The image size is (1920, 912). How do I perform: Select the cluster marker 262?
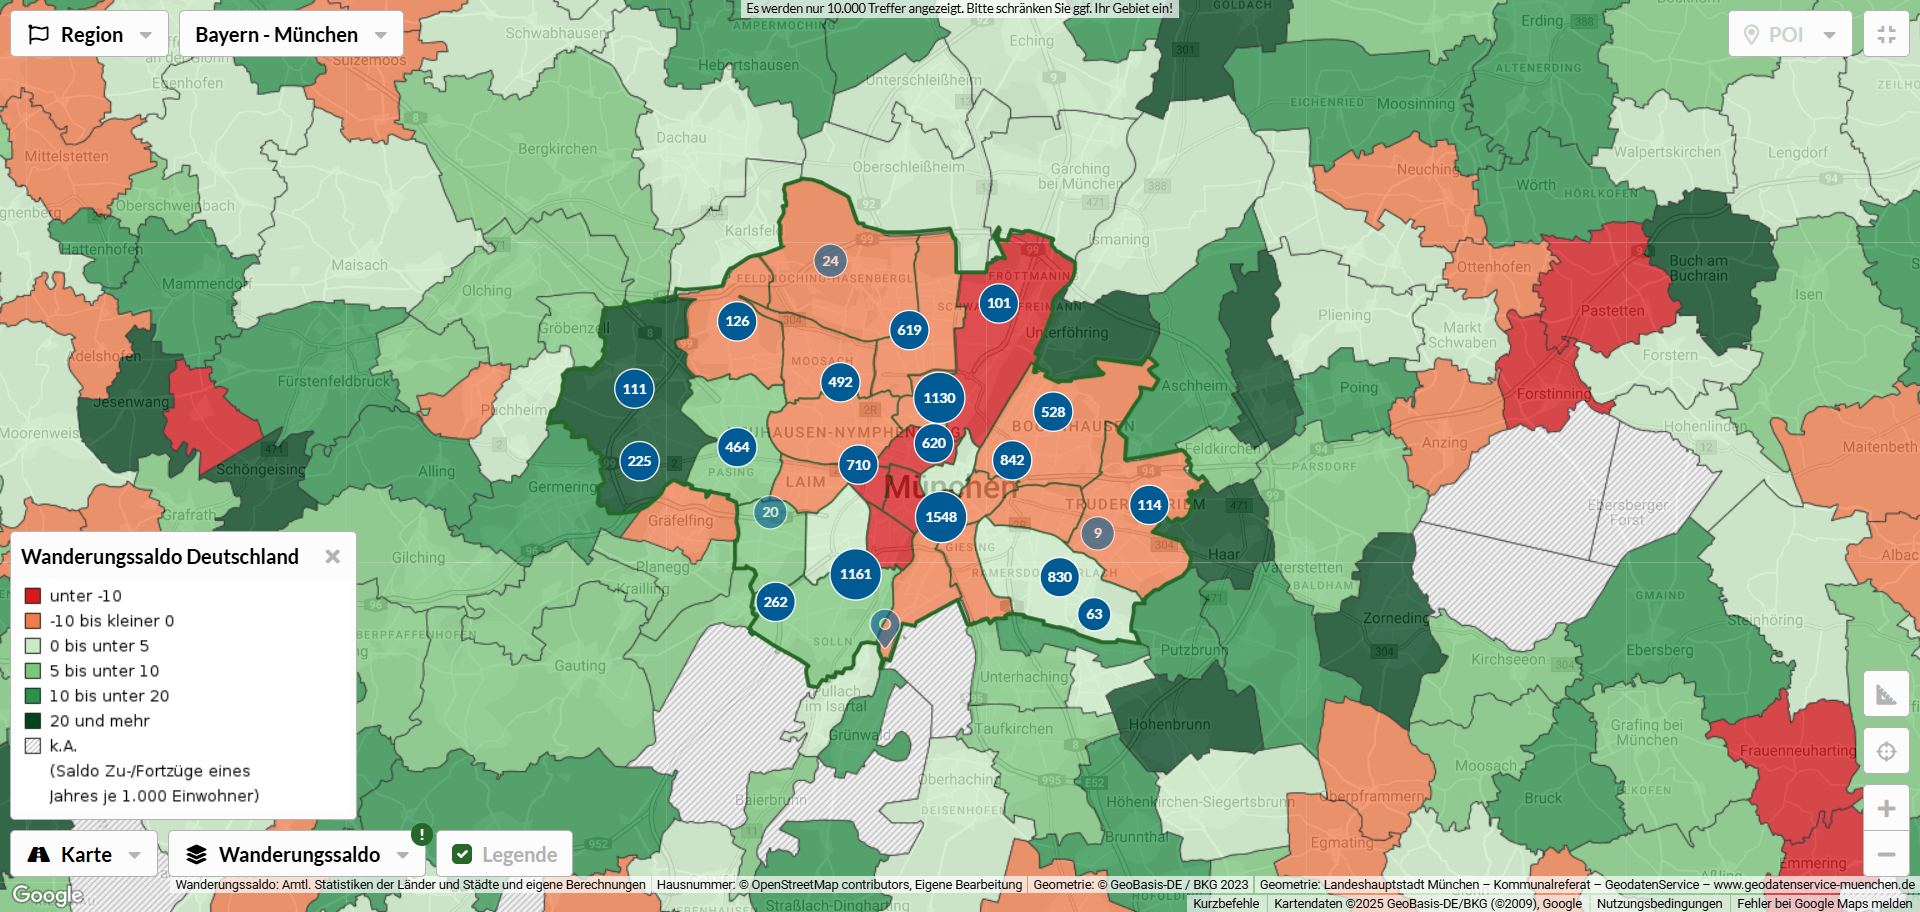tap(775, 602)
